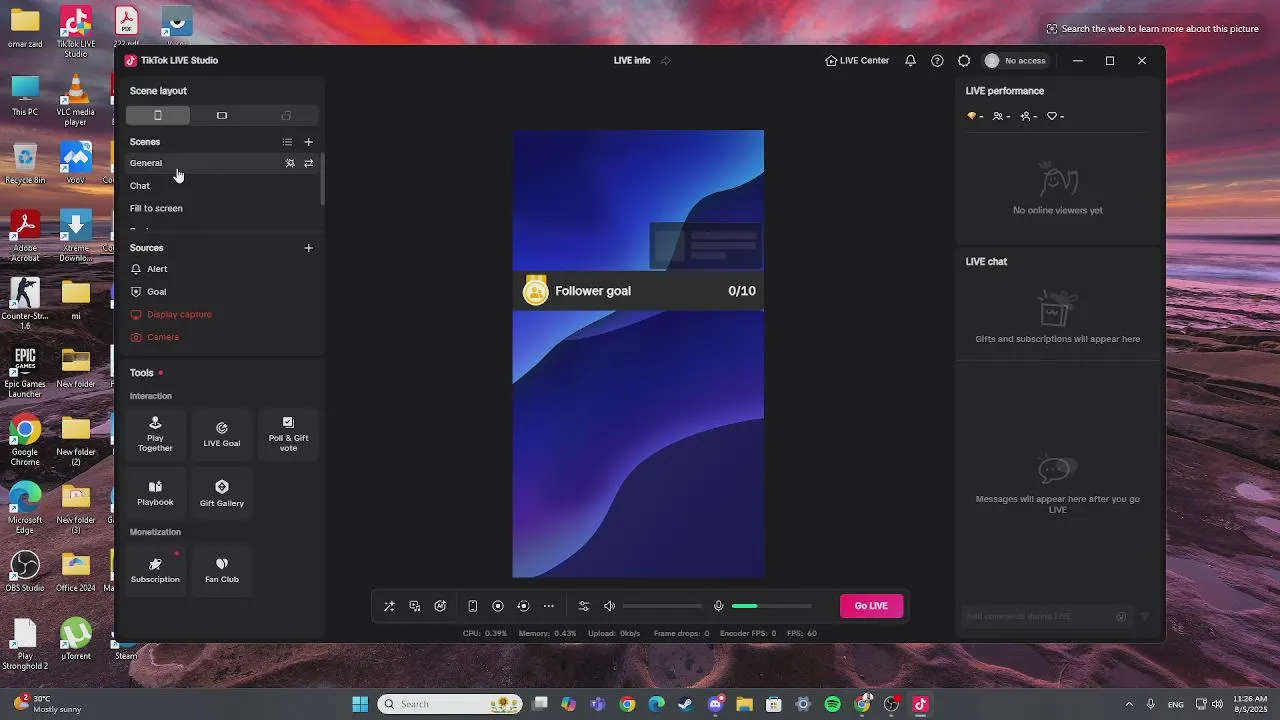Click the replay capture icon

coord(523,606)
